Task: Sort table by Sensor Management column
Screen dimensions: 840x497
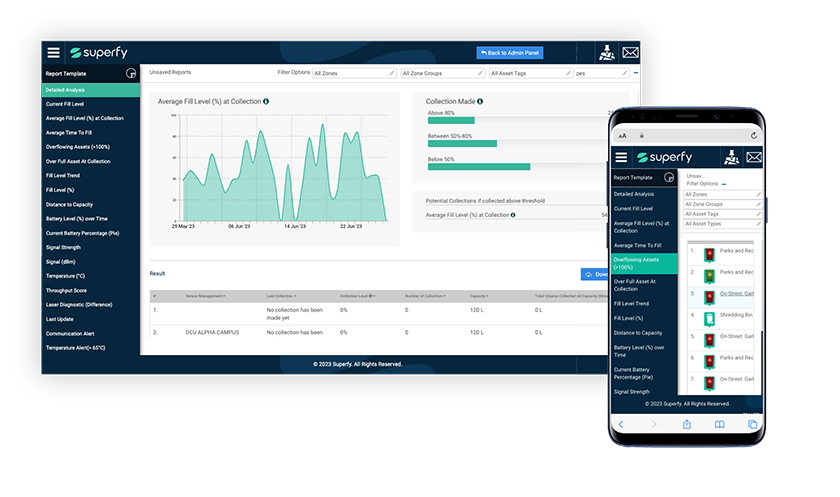Action: [x=205, y=296]
